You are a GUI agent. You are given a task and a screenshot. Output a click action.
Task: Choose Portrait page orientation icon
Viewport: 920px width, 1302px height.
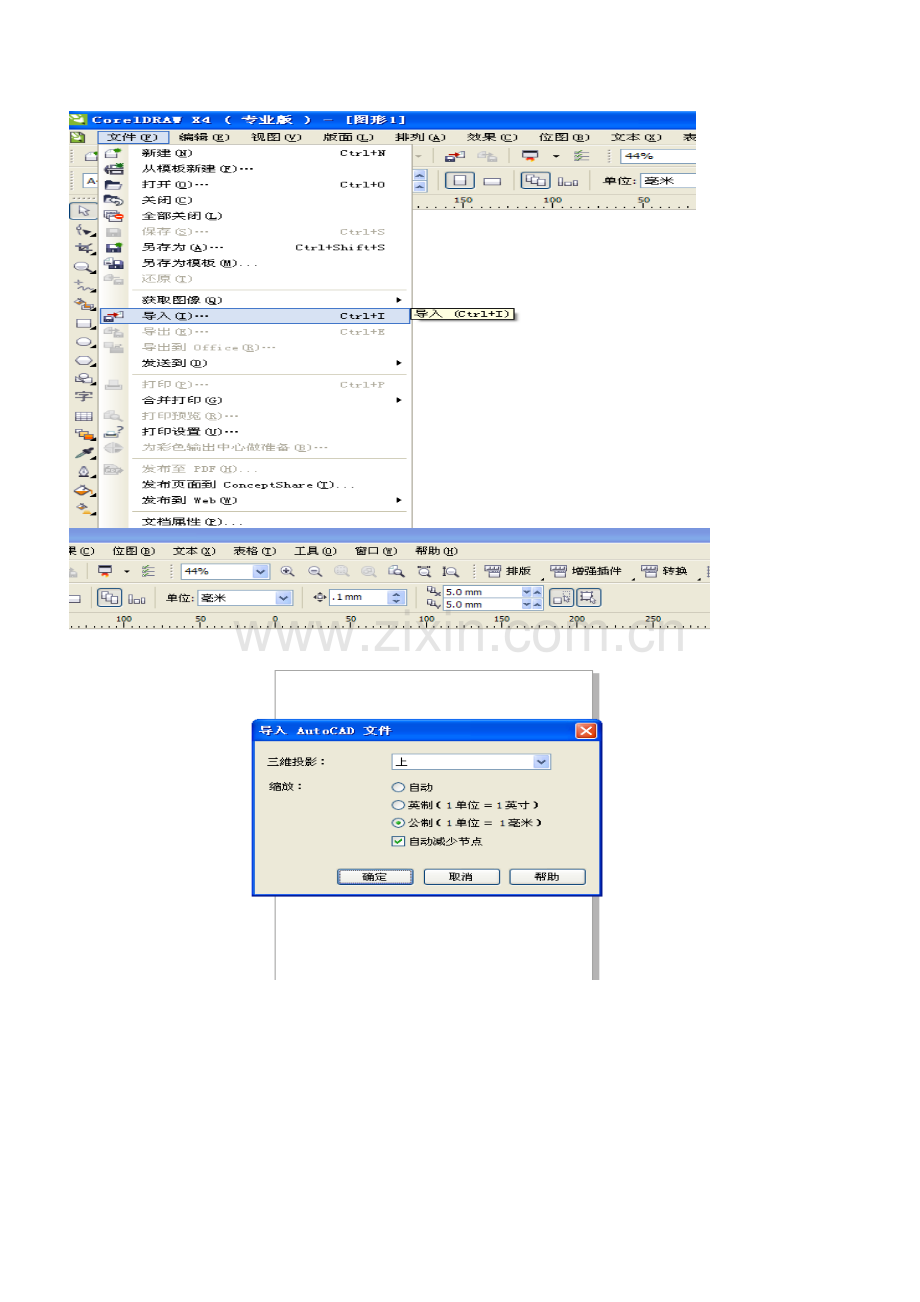(x=460, y=181)
